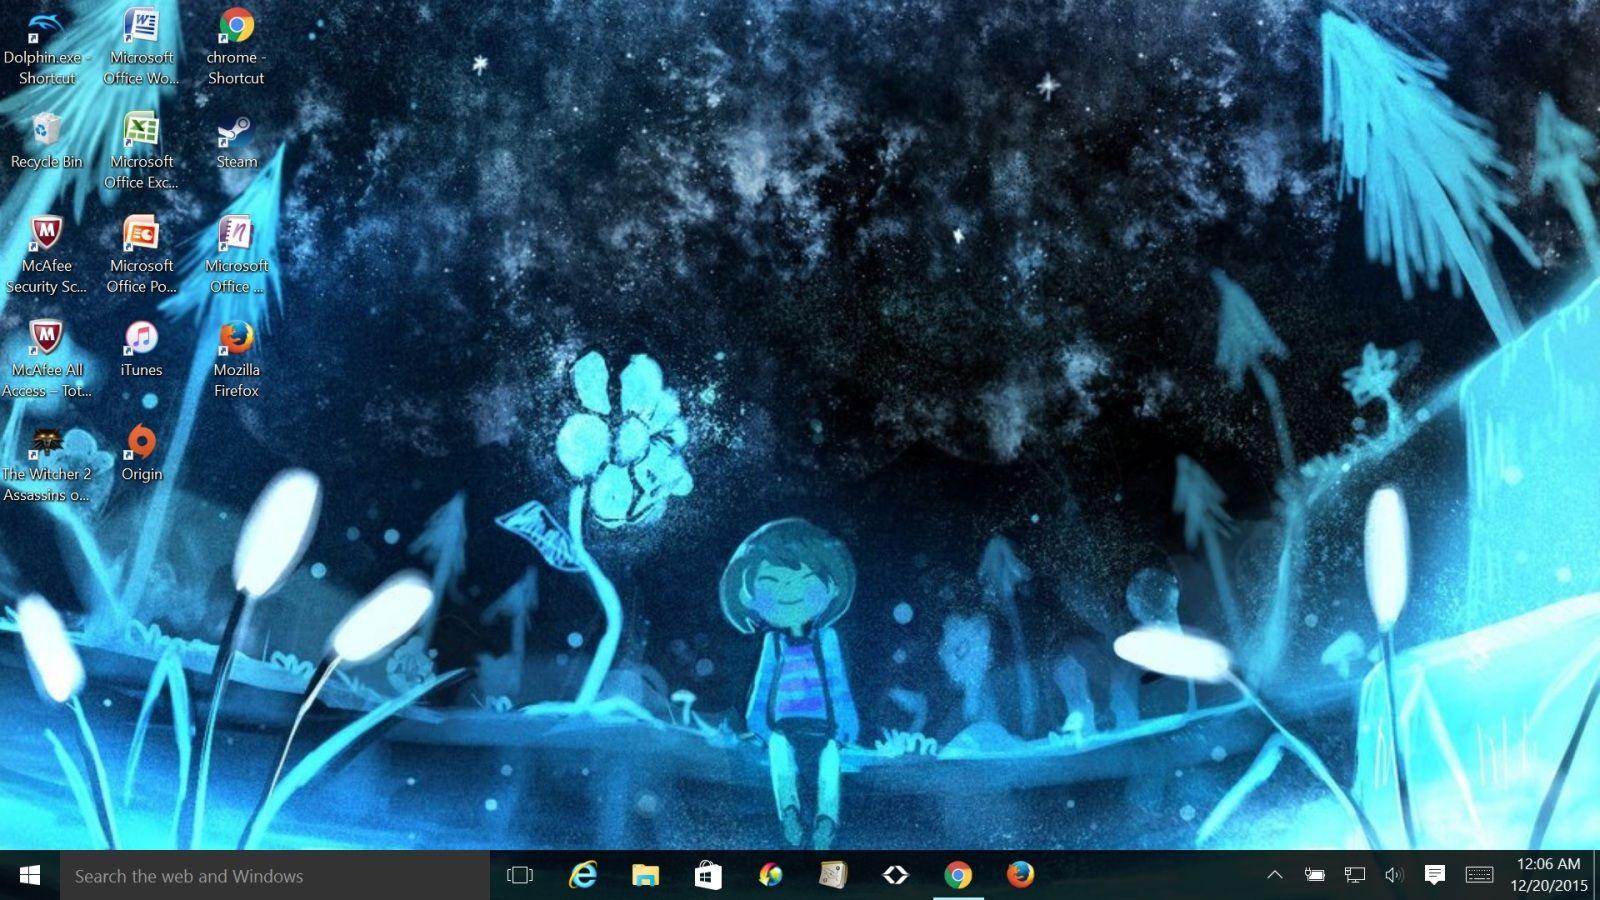
Task: Open the clock showing 12:06 AM
Action: point(1548,875)
